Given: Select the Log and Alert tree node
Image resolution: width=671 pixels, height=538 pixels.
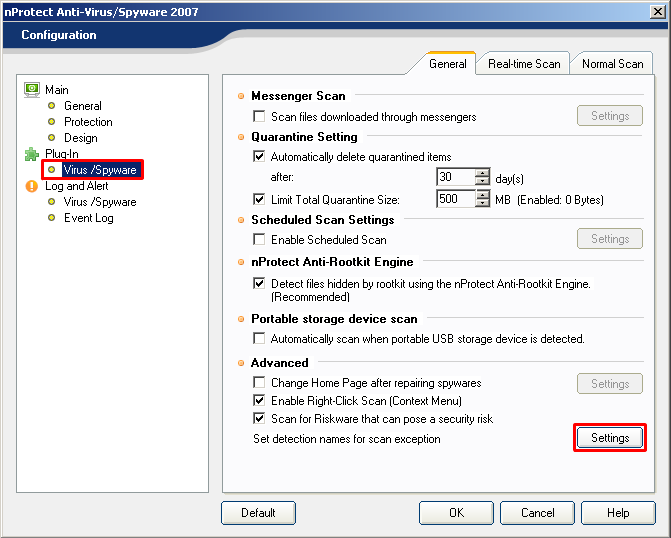Looking at the screenshot, I should (77, 186).
